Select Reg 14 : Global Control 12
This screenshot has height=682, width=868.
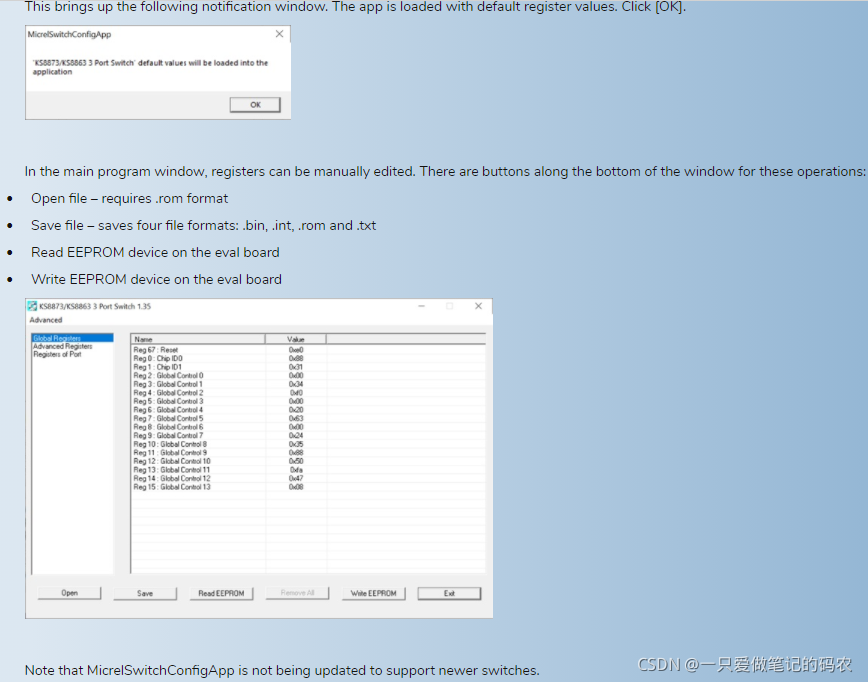point(308,478)
